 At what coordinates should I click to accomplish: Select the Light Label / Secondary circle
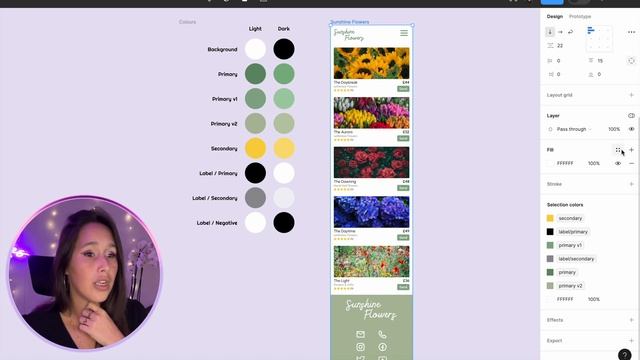click(255, 198)
